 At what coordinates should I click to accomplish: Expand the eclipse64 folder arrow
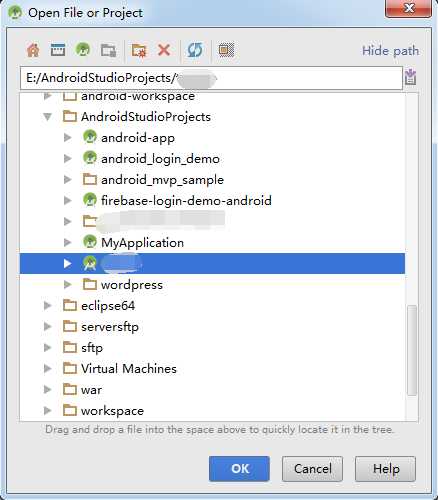tap(48, 305)
